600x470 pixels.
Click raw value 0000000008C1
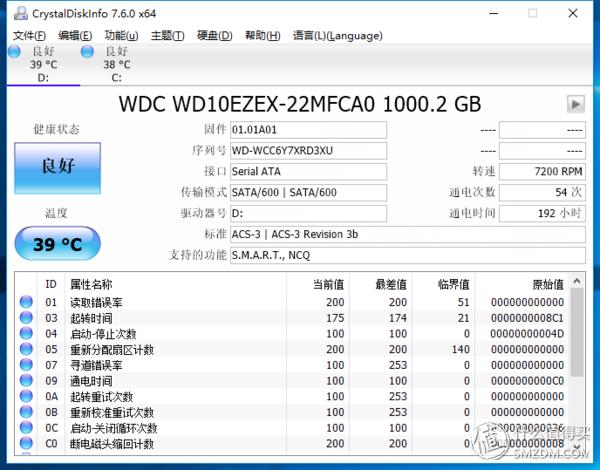[527, 318]
